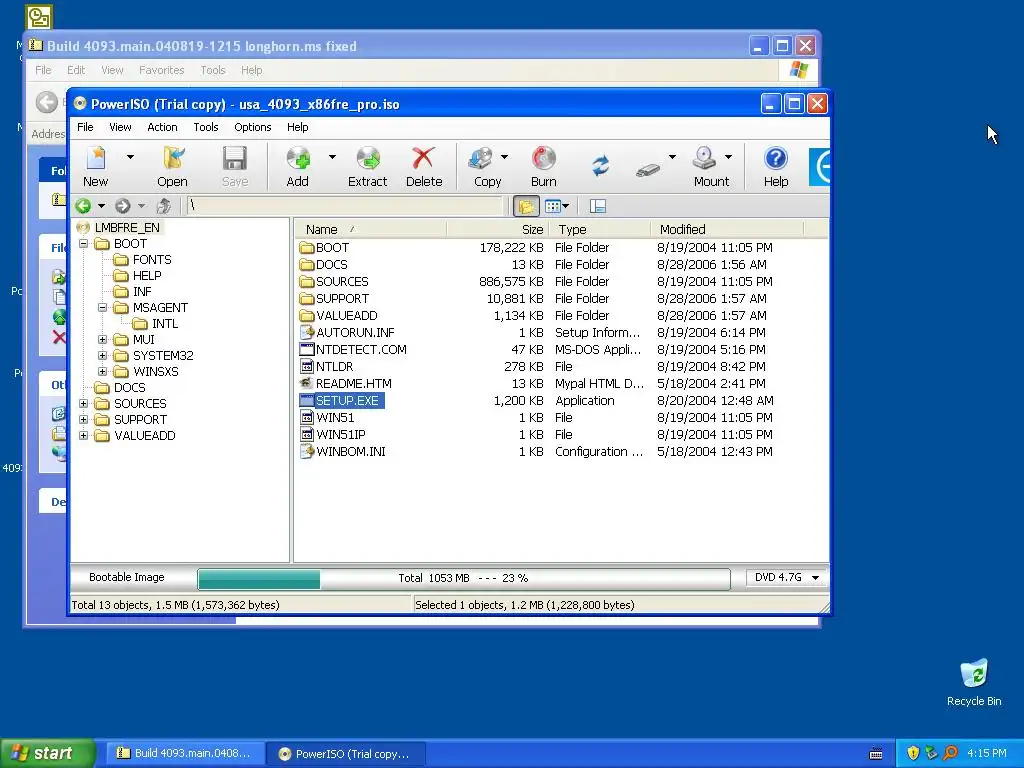Open the Windows Start button
1024x768 pixels.
coord(47,753)
